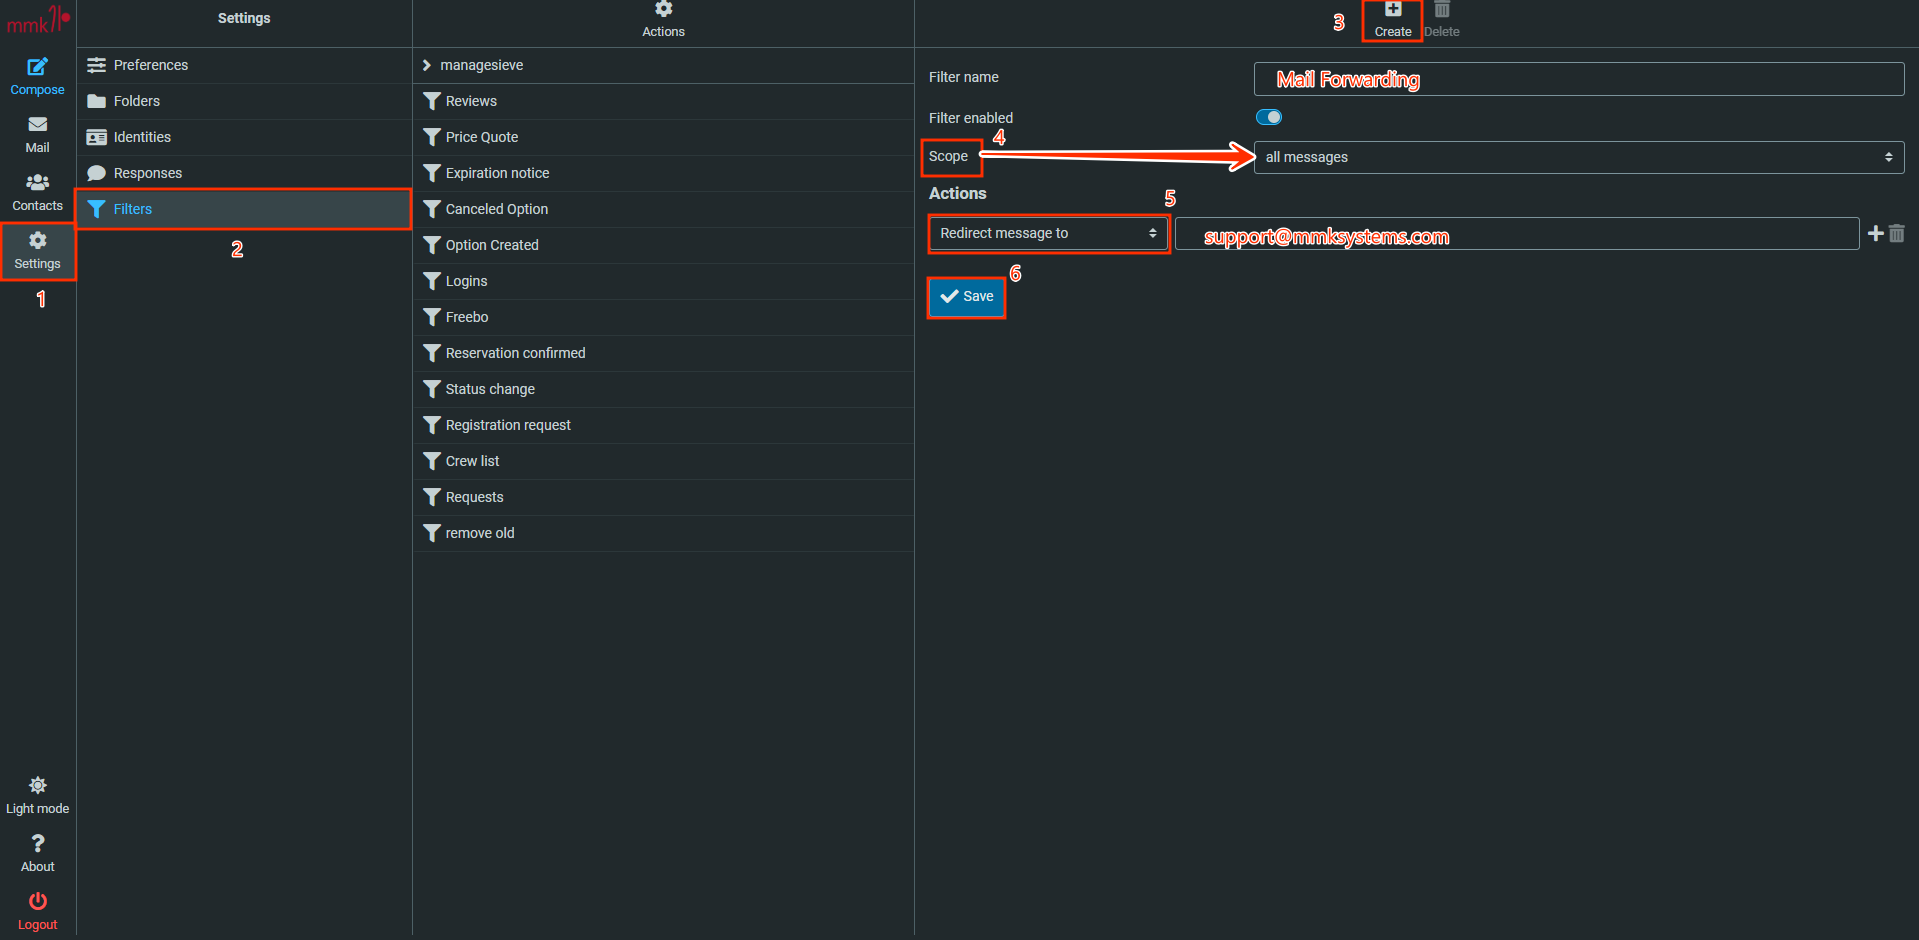
Task: Select the Requests filter
Action: point(664,497)
